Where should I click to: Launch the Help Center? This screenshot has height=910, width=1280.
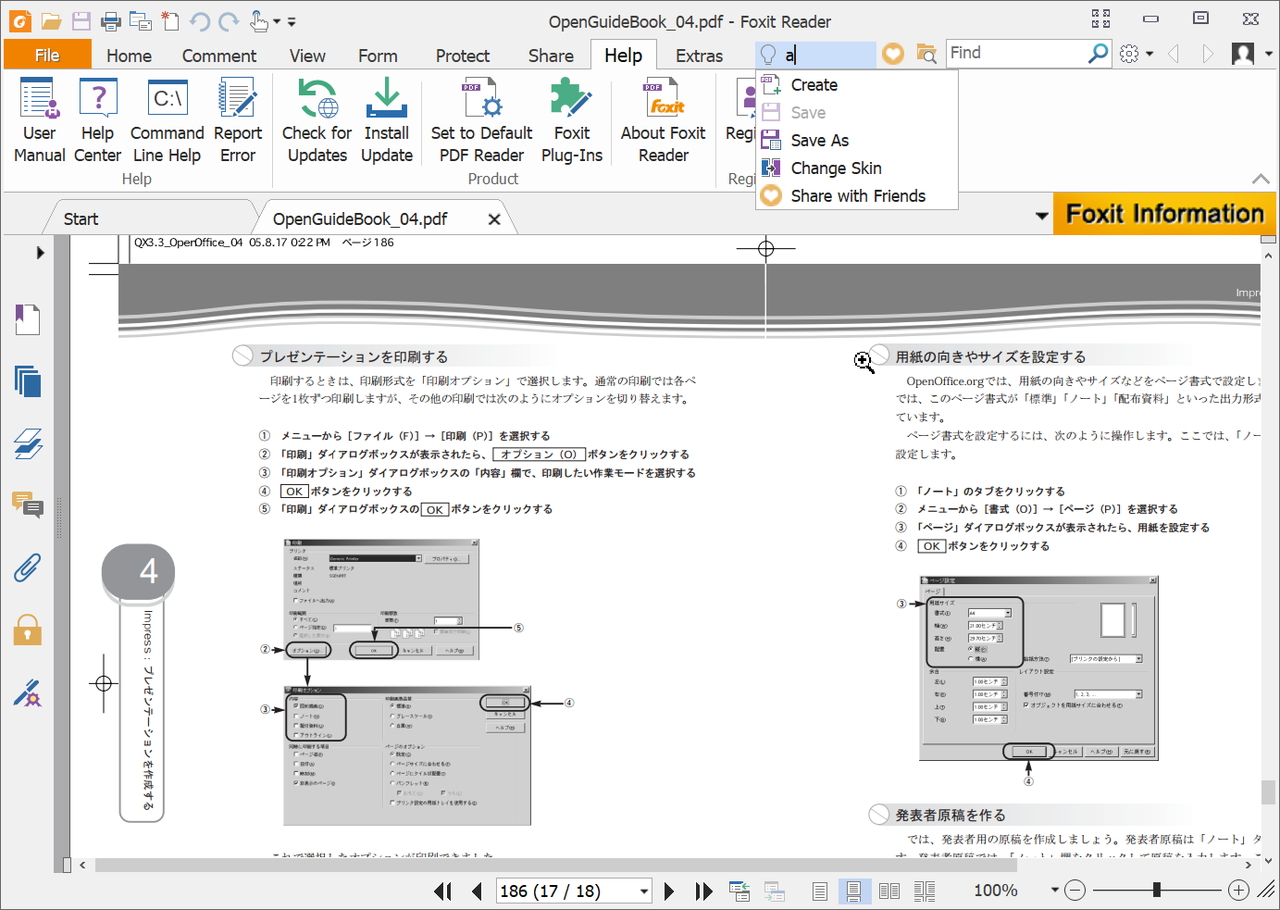(x=98, y=120)
